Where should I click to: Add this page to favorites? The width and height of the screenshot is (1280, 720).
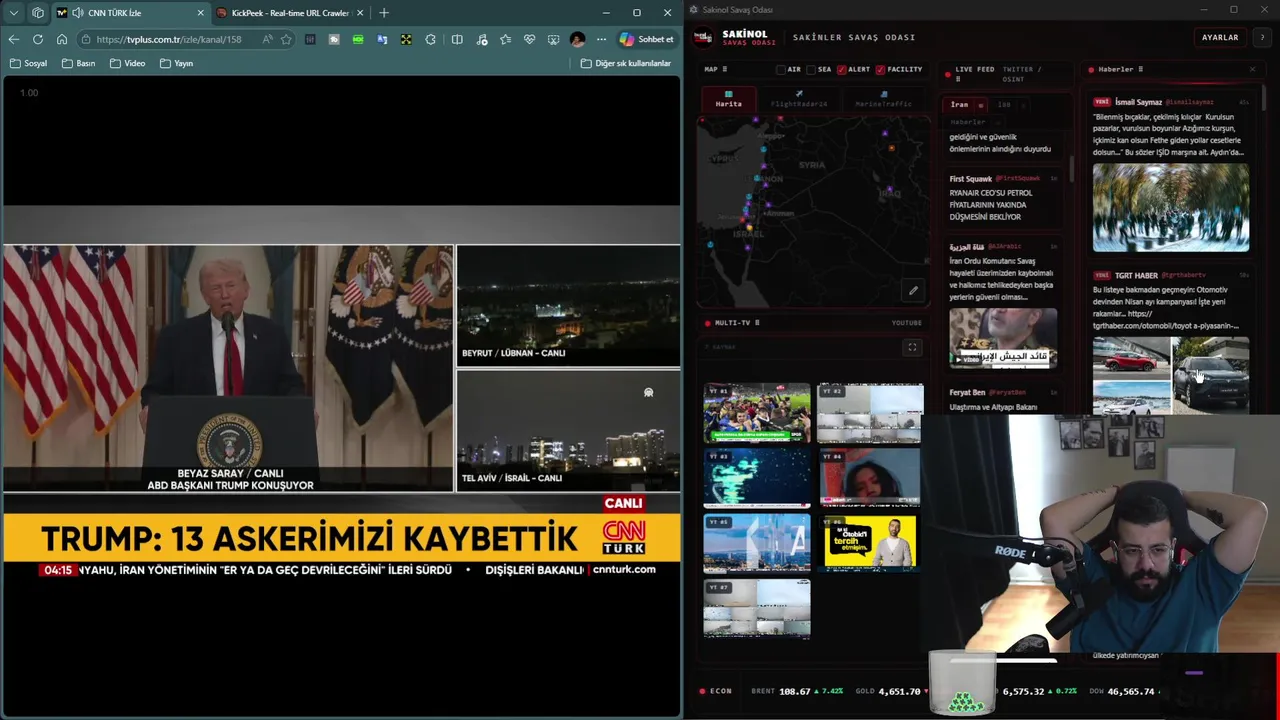pos(286,39)
